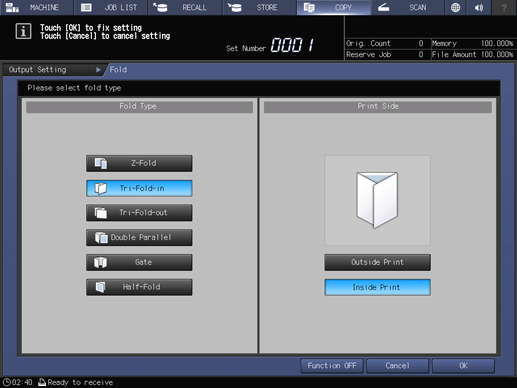This screenshot has width=517, height=388.
Task: Click the Double Parallel fold icon
Action: pyautogui.click(x=101, y=238)
